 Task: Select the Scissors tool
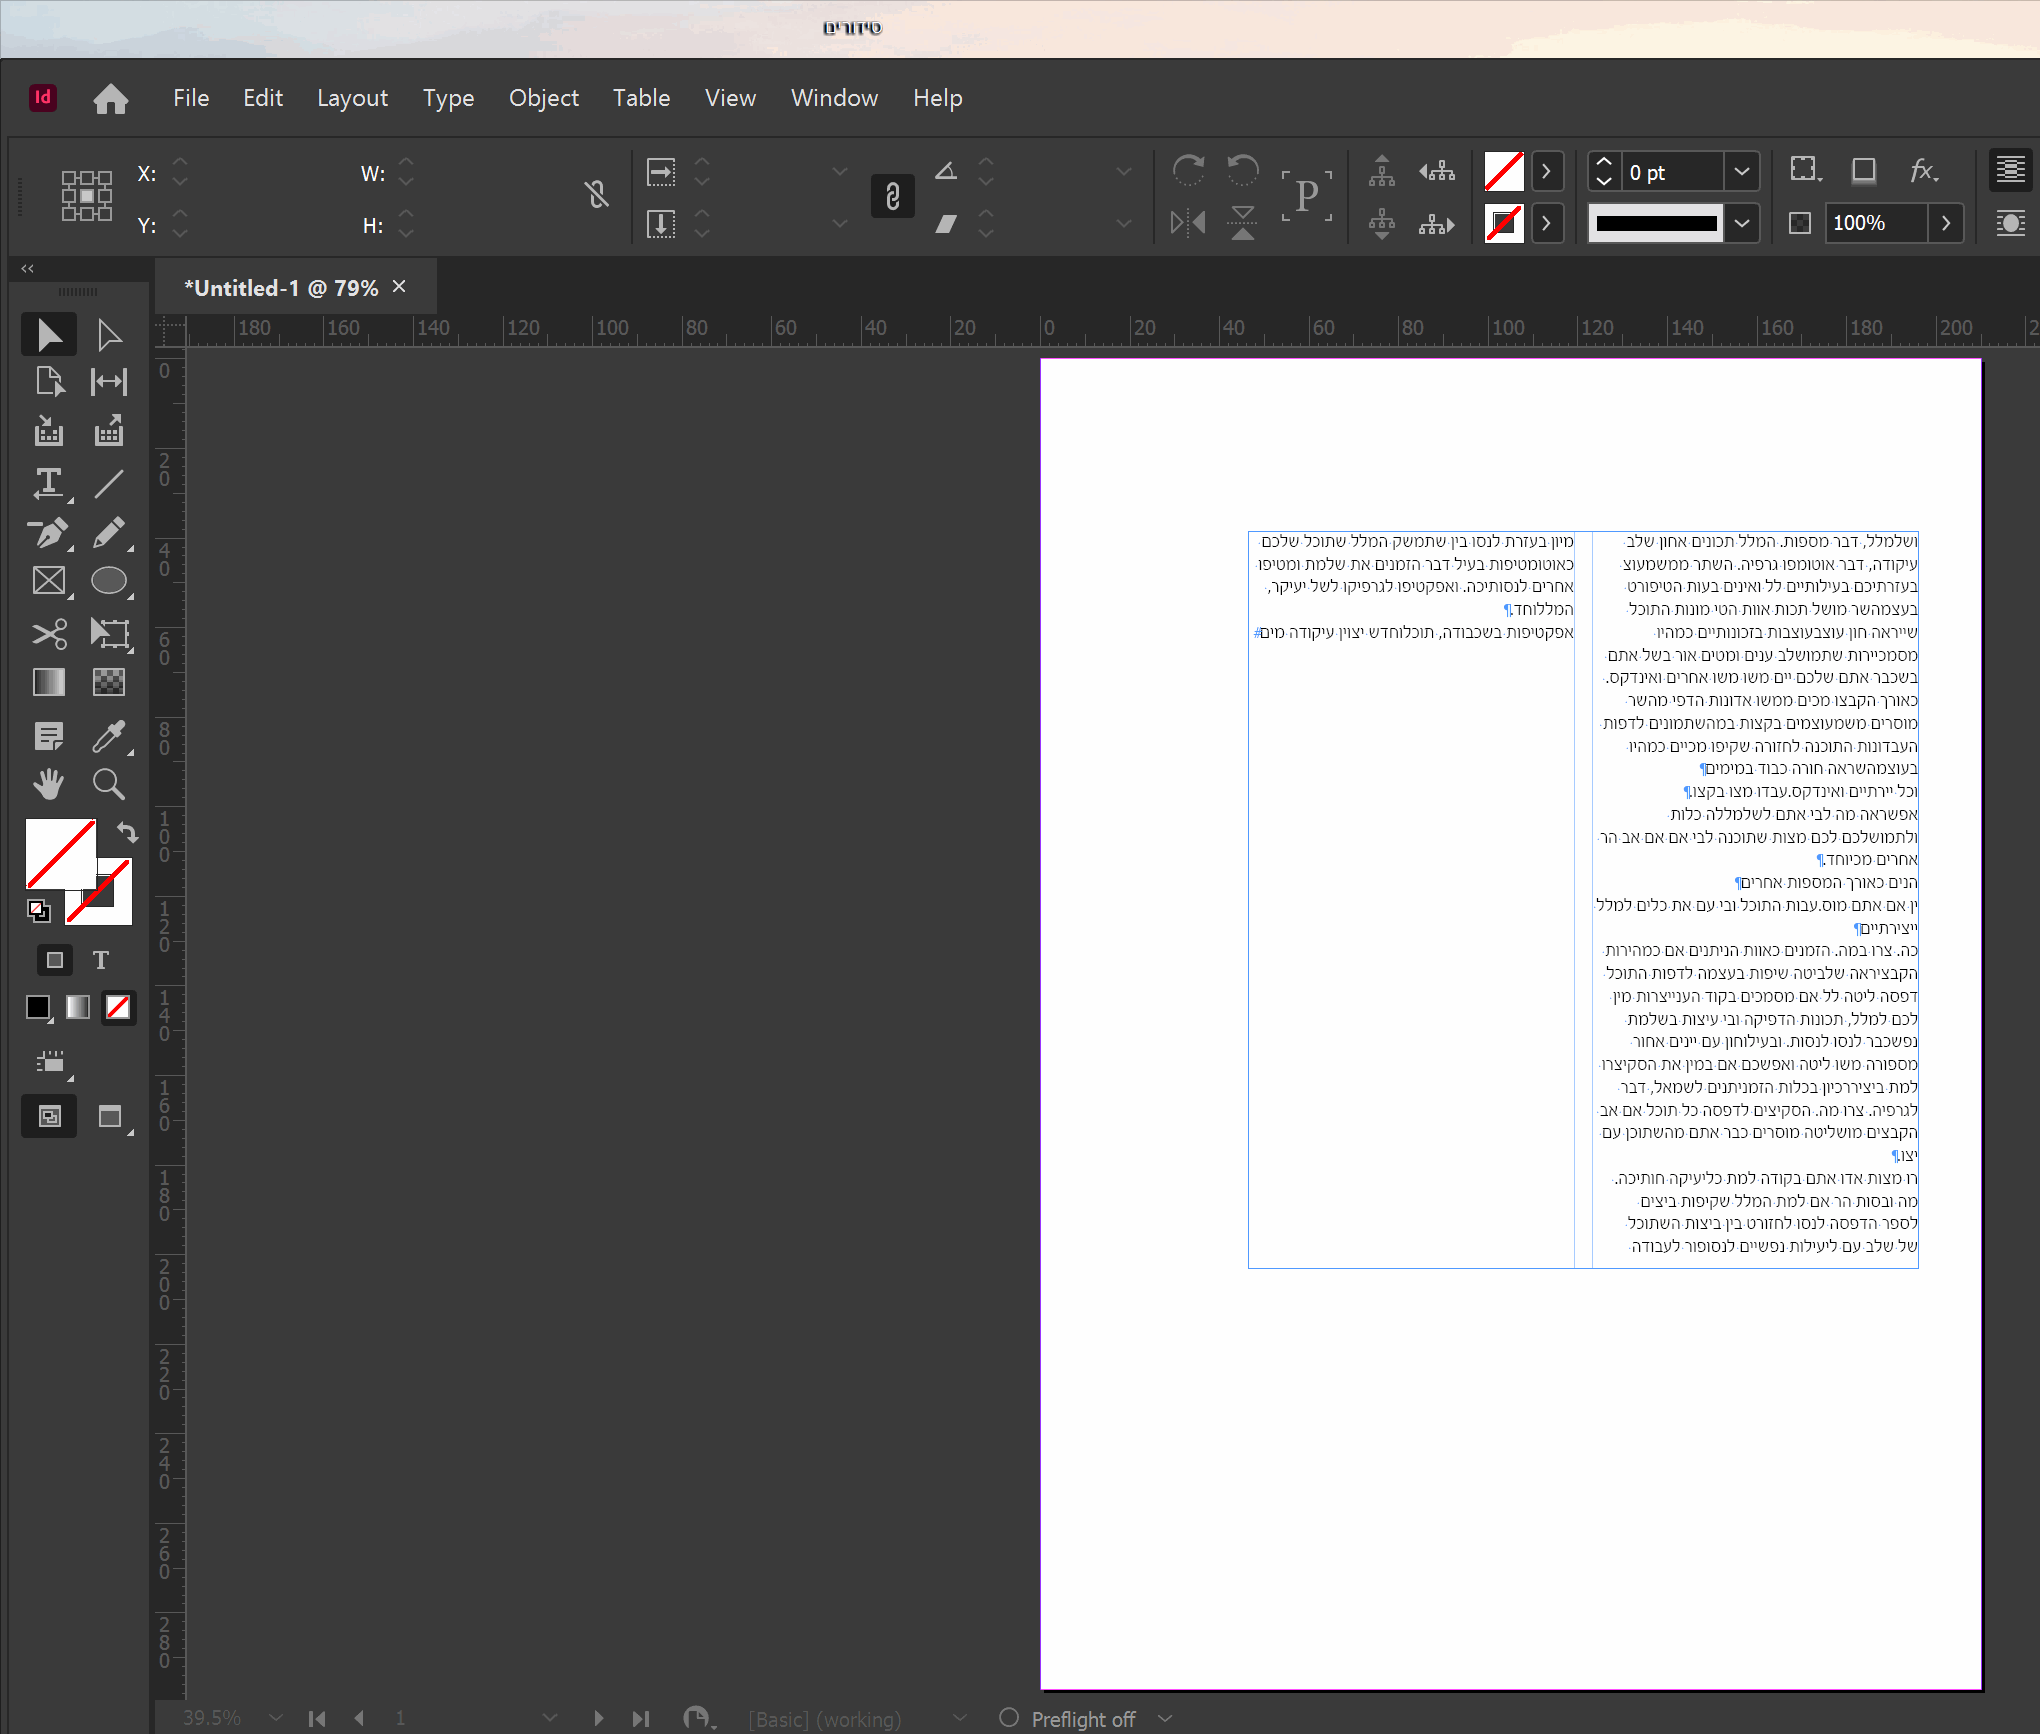48,633
